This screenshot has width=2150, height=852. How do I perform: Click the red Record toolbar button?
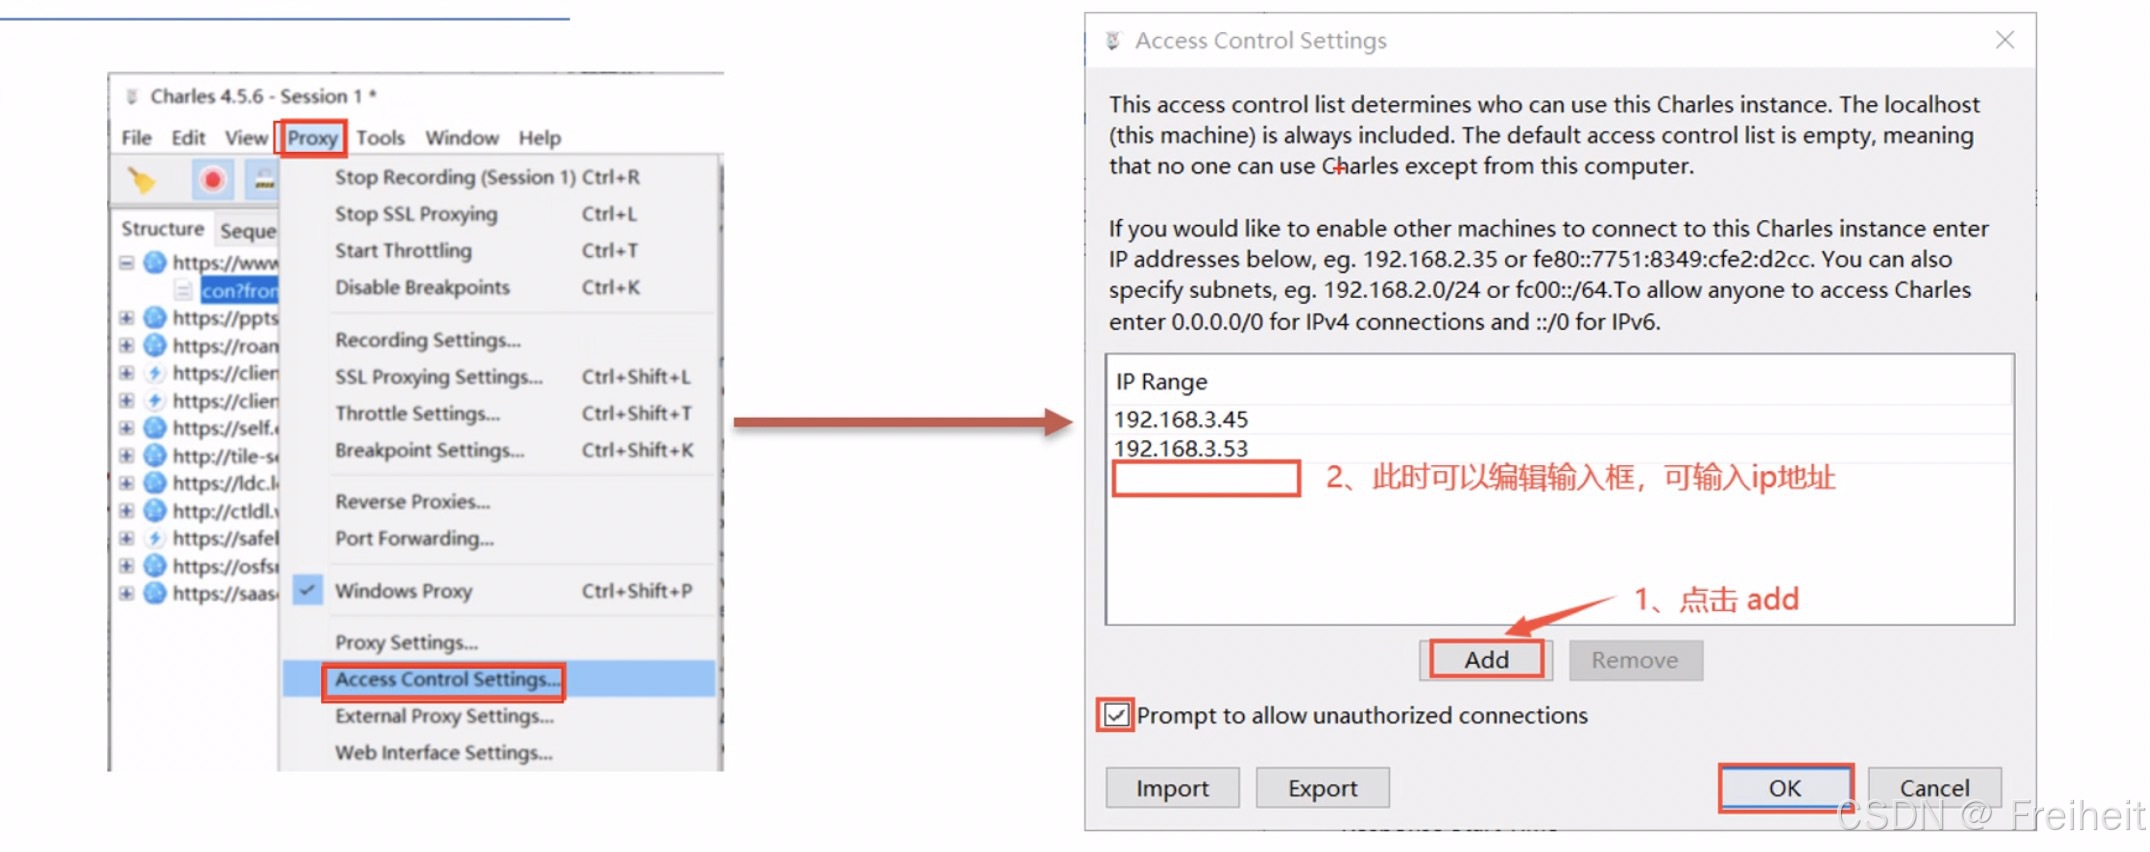pos(212,180)
